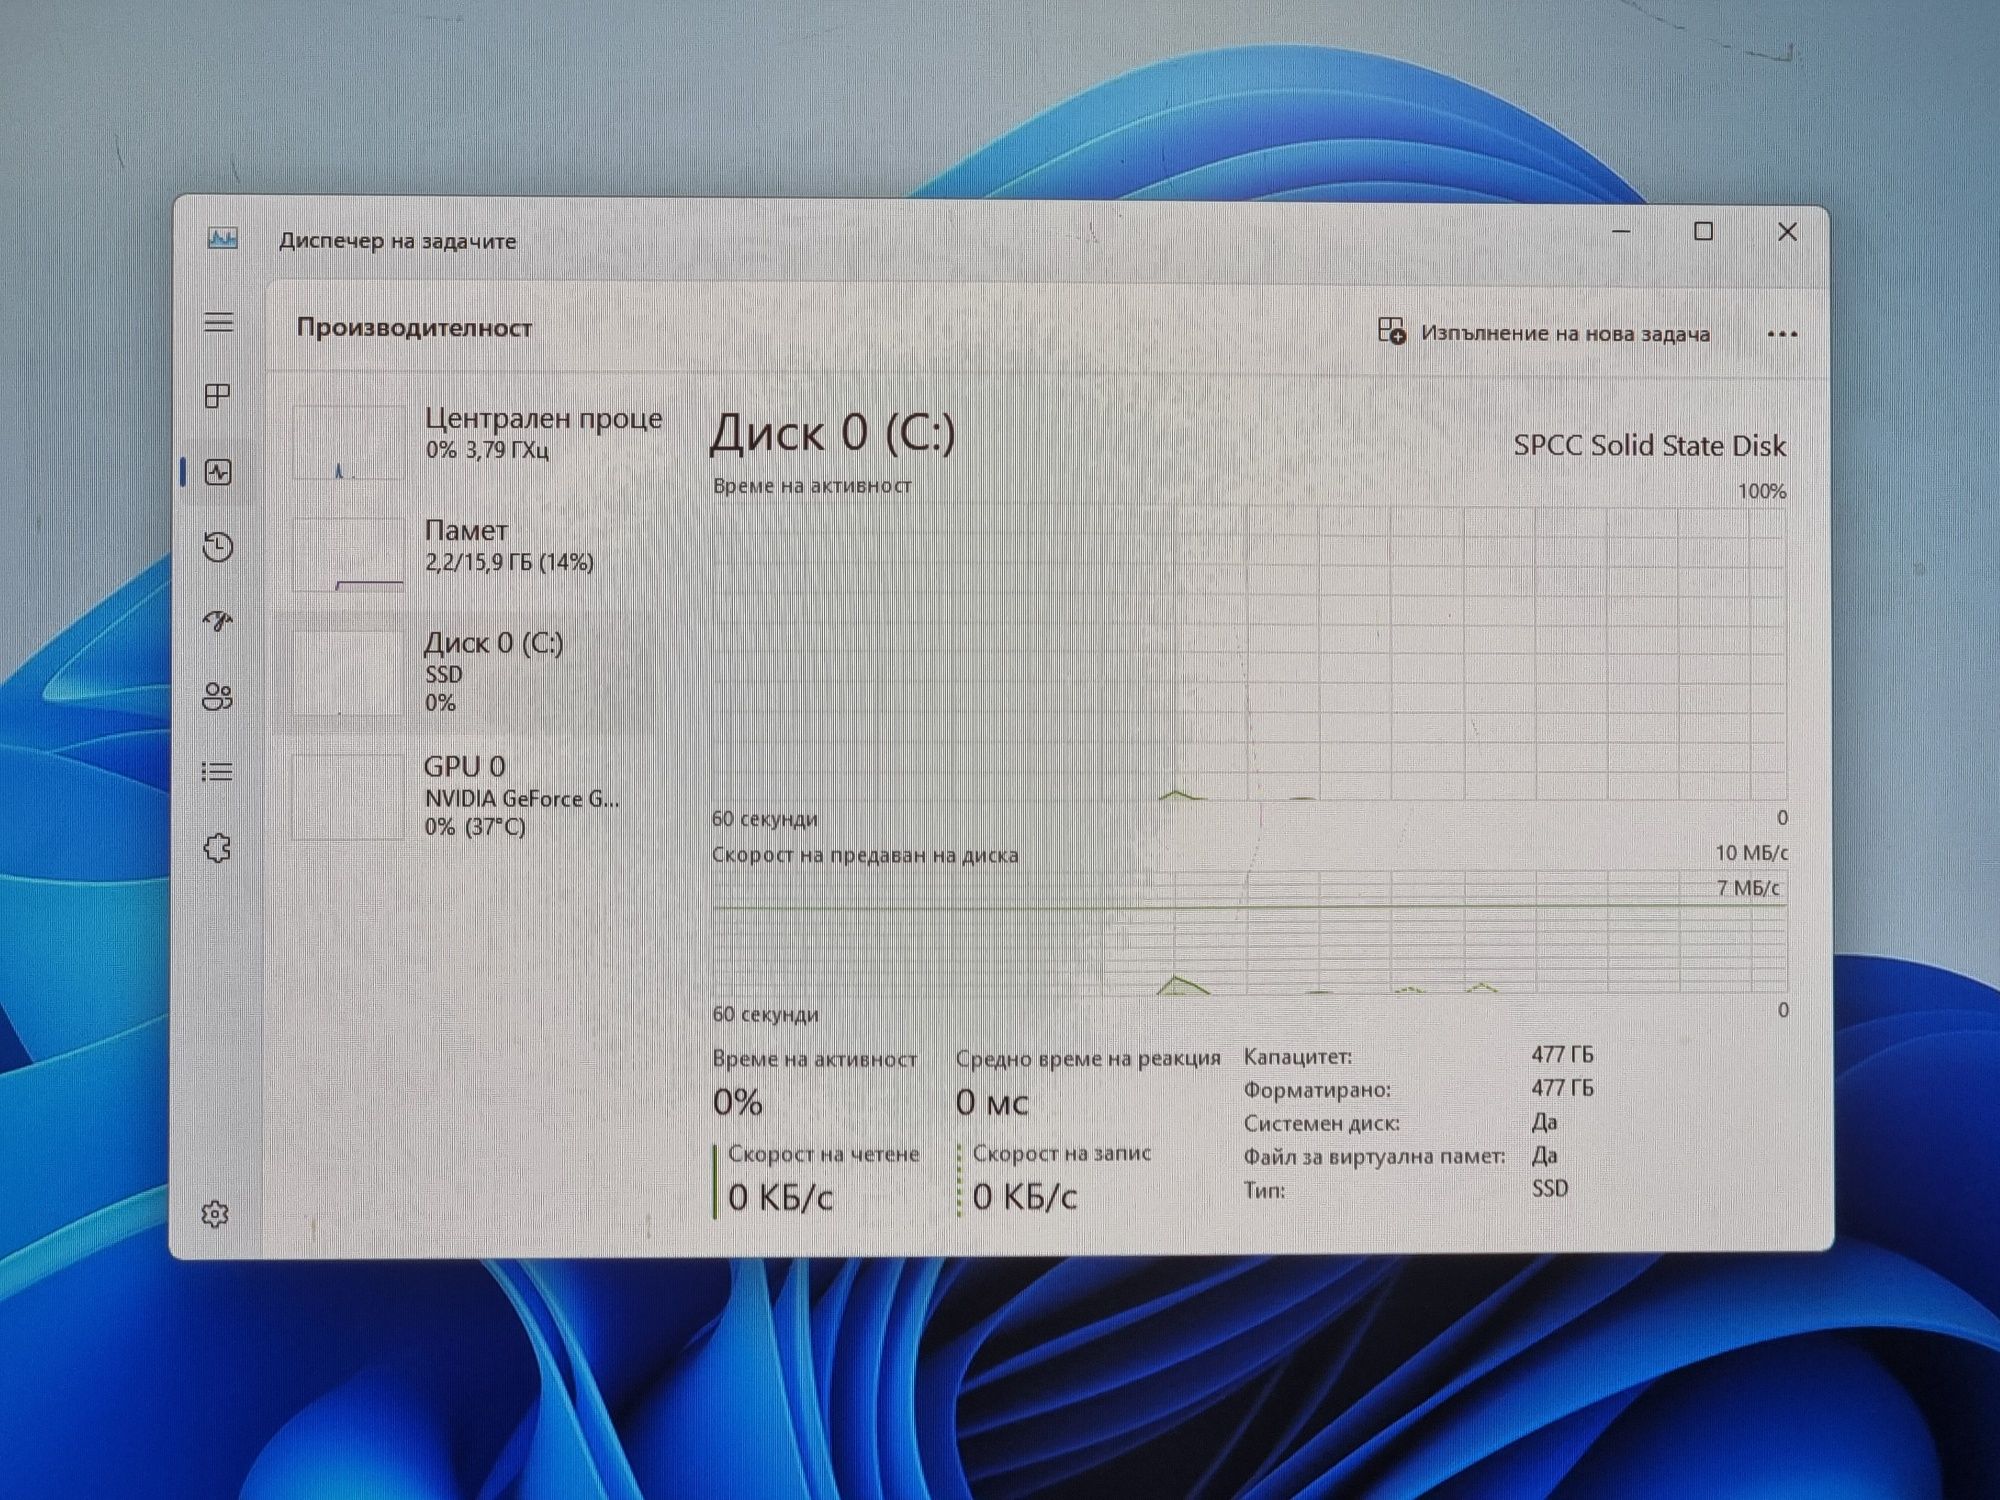Viewport: 2000px width, 1500px height.
Task: Click the 'Системен диск:' label
Action: pyautogui.click(x=1321, y=1124)
